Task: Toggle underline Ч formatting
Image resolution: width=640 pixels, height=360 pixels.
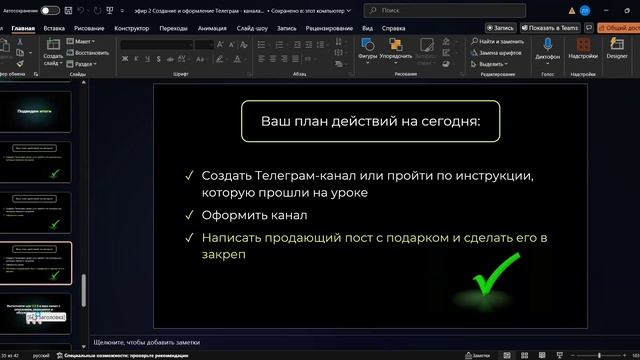Action: (147, 59)
